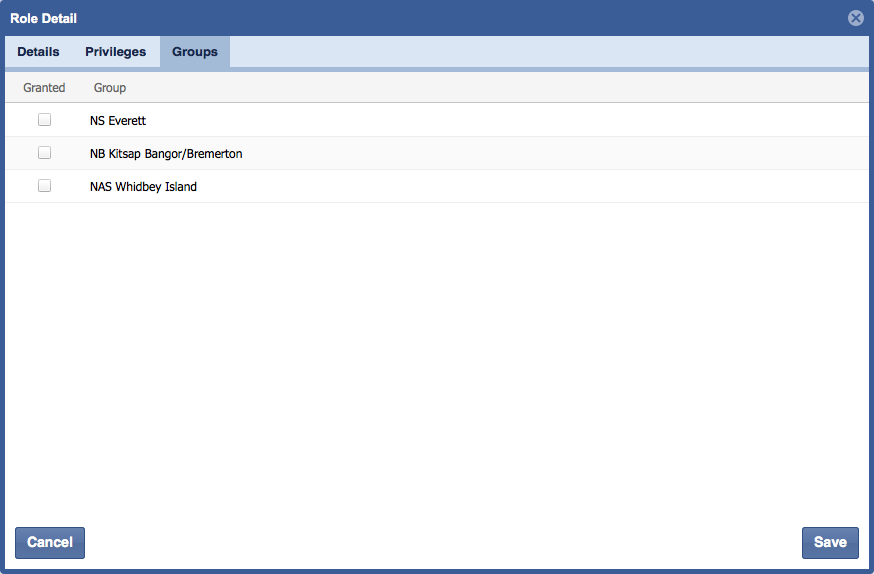Click blank header area right of Group column
This screenshot has height=574, width=874.
[x=500, y=88]
